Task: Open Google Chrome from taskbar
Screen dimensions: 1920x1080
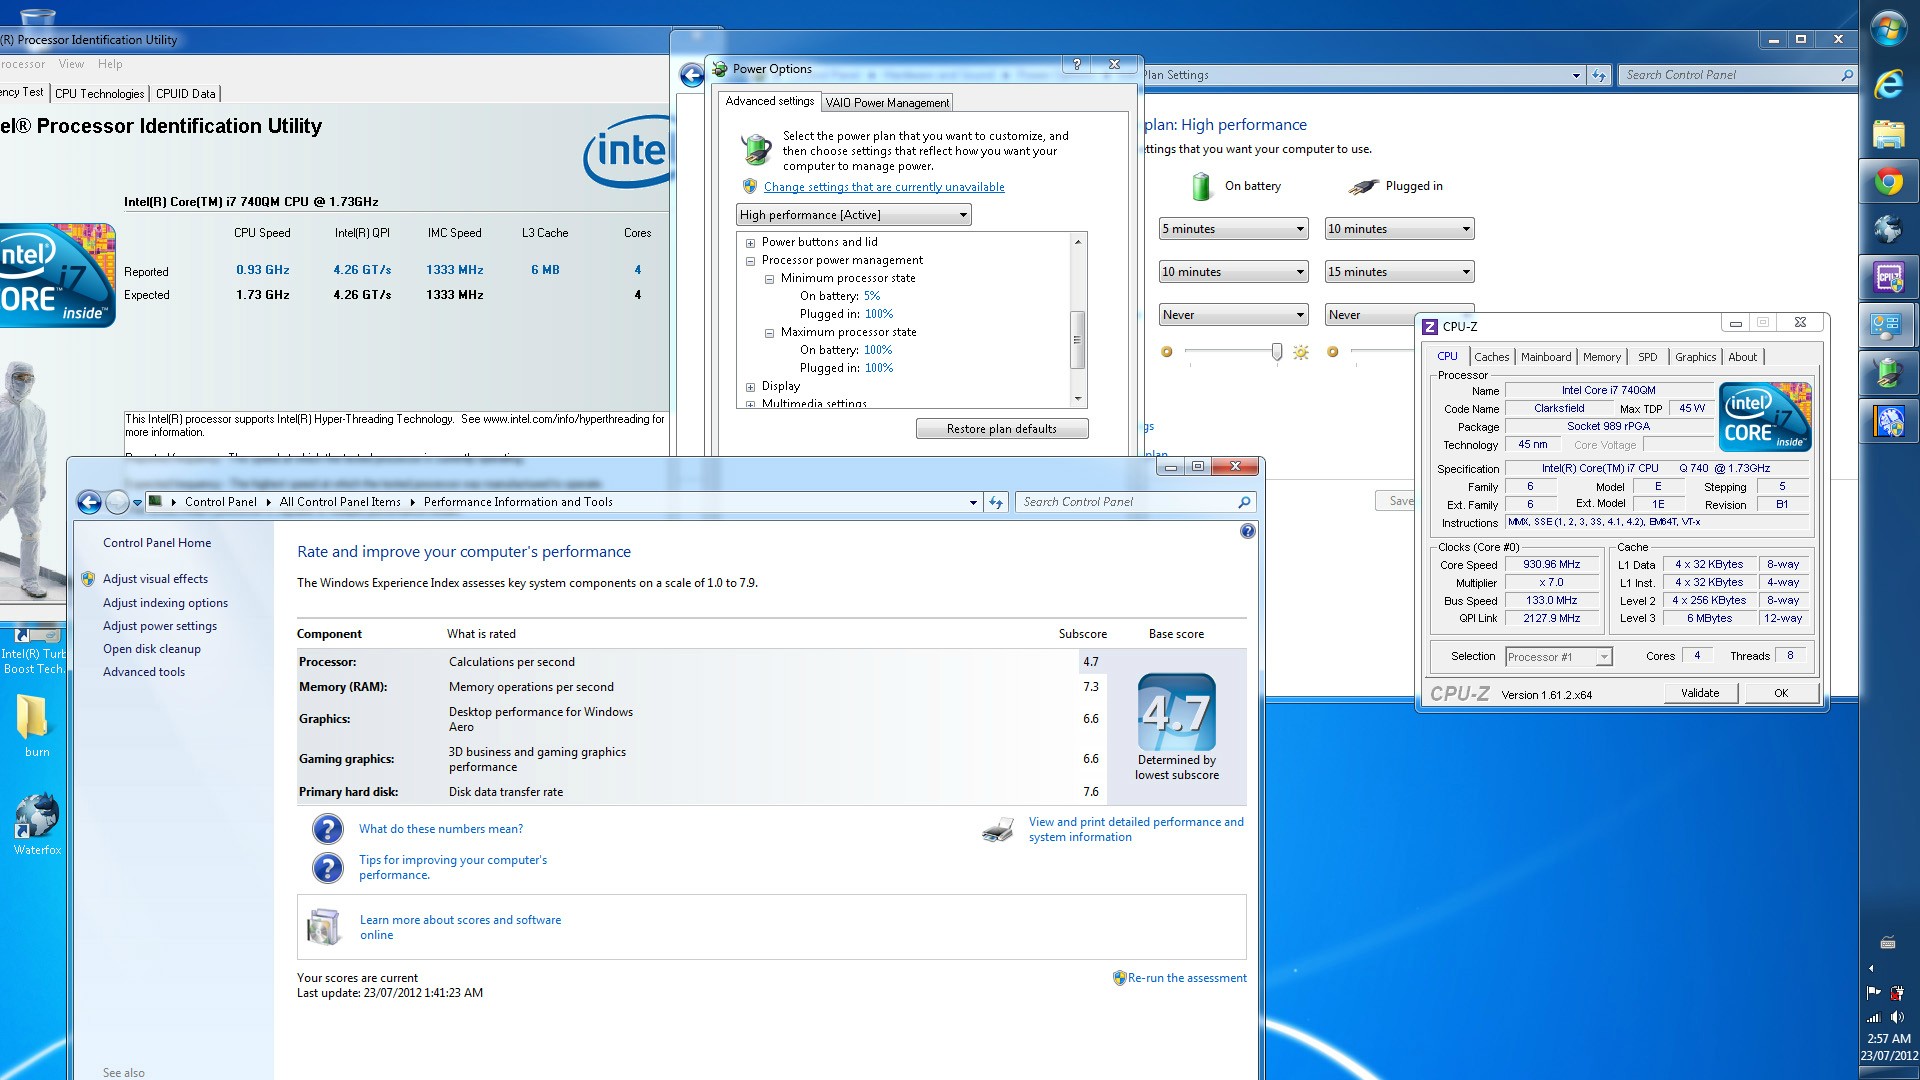Action: click(x=1889, y=181)
